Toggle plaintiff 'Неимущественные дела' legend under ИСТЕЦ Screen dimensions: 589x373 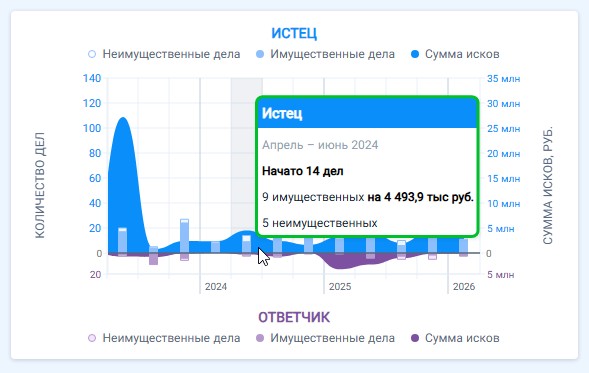164,54
